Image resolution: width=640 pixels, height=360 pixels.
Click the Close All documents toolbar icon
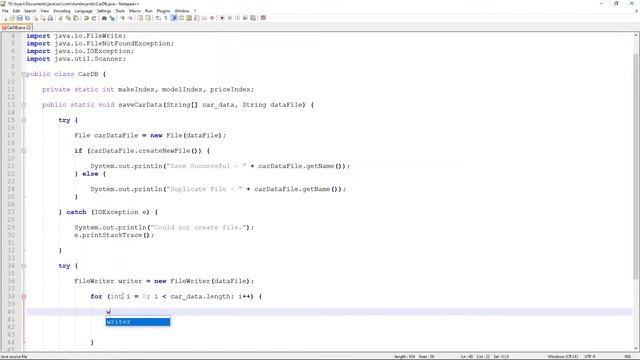pyautogui.click(x=43, y=18)
